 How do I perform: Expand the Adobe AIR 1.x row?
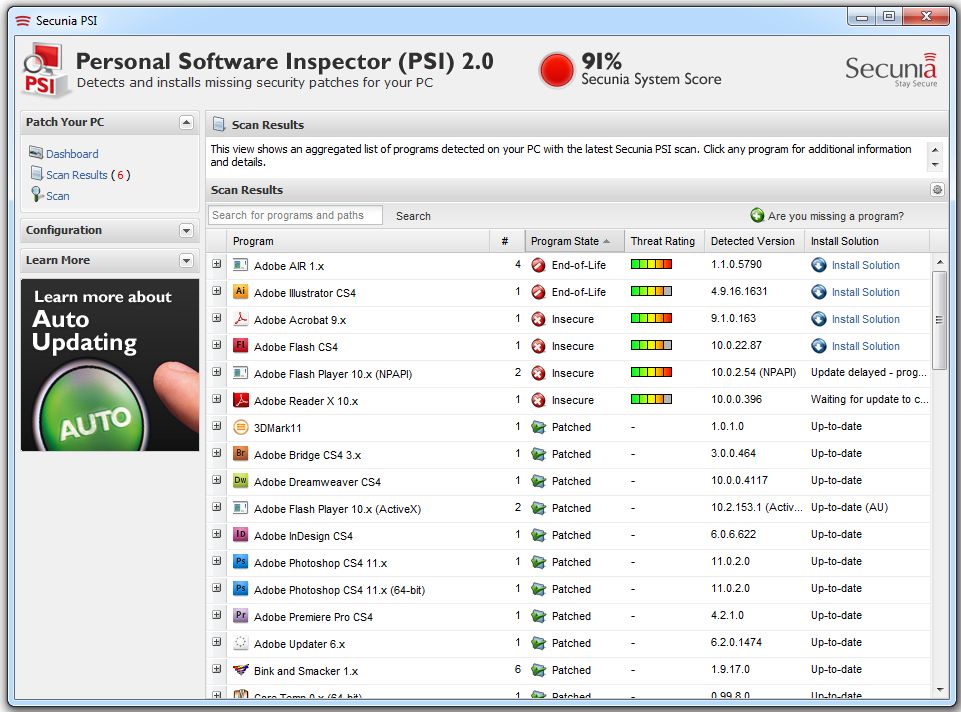[217, 264]
